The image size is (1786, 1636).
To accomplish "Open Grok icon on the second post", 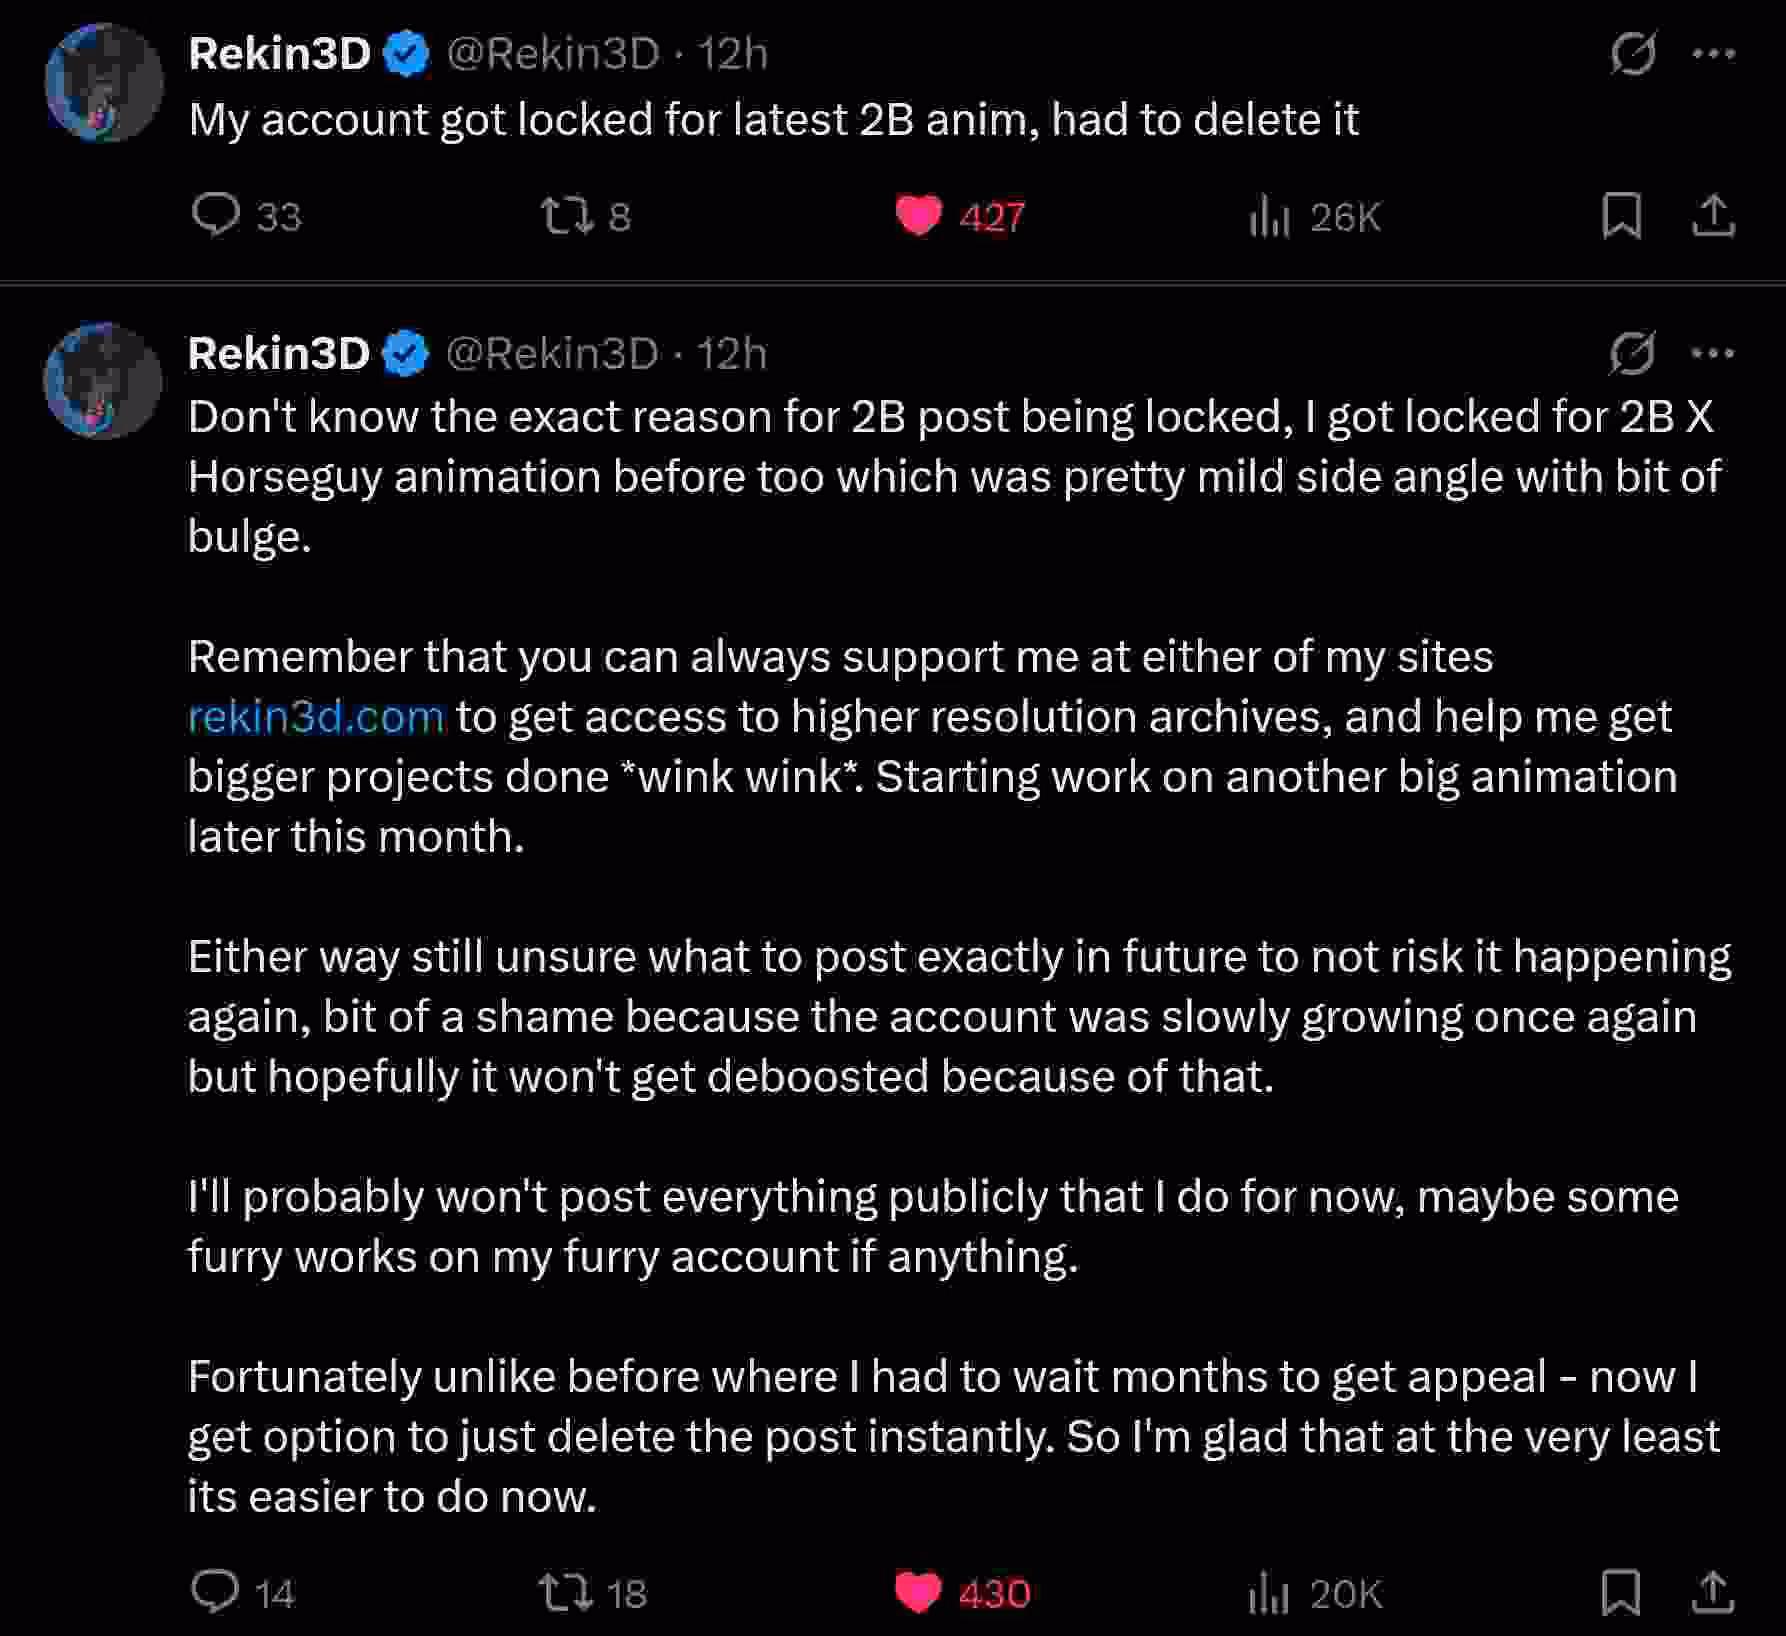I will [x=1633, y=353].
